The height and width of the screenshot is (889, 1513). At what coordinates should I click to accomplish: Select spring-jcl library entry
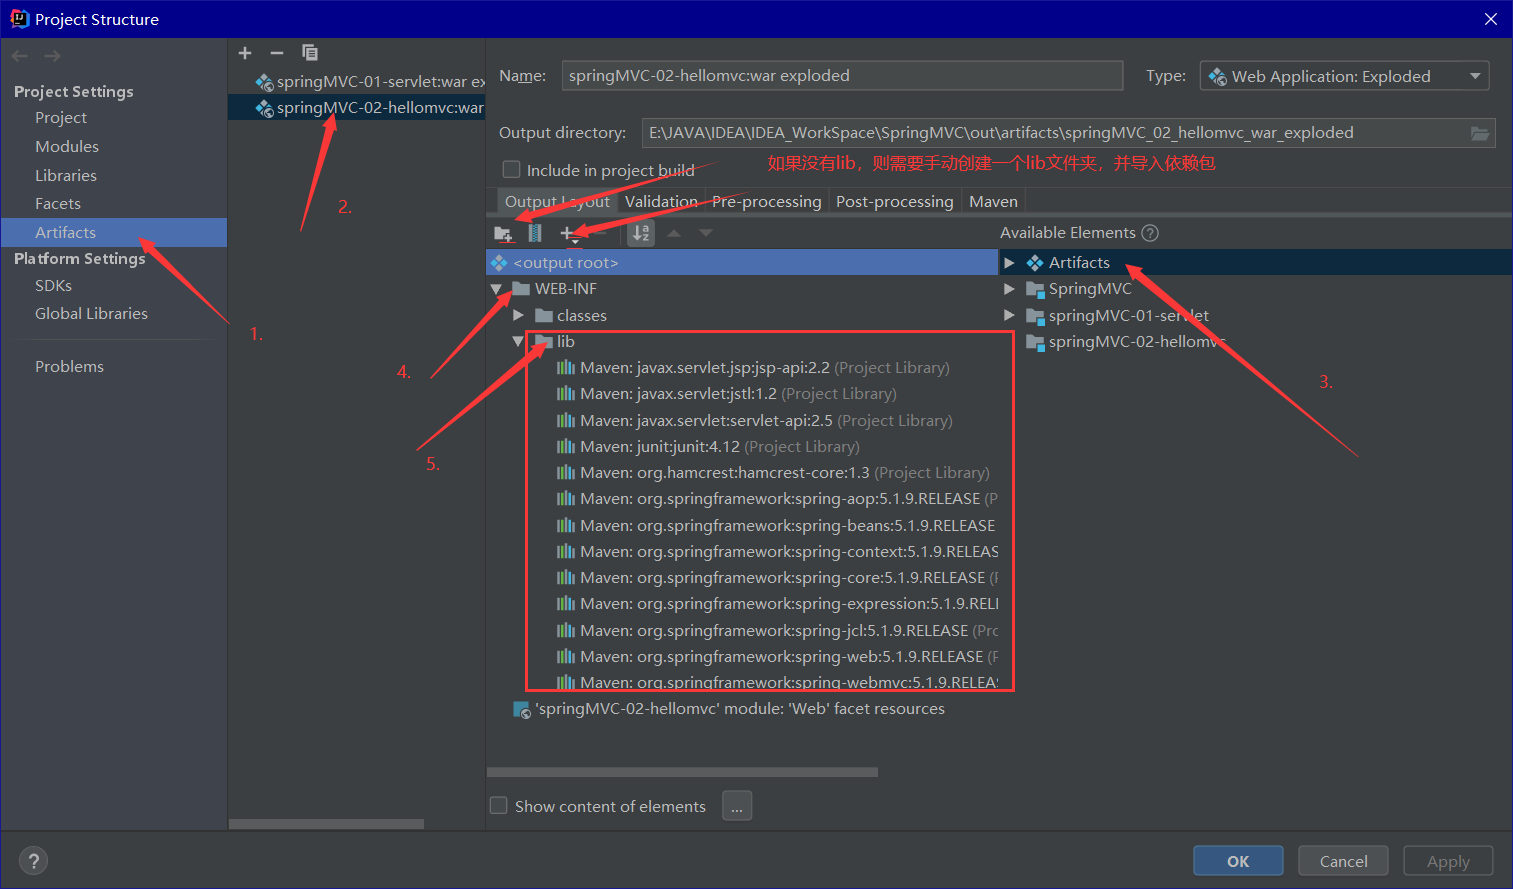pyautogui.click(x=777, y=631)
